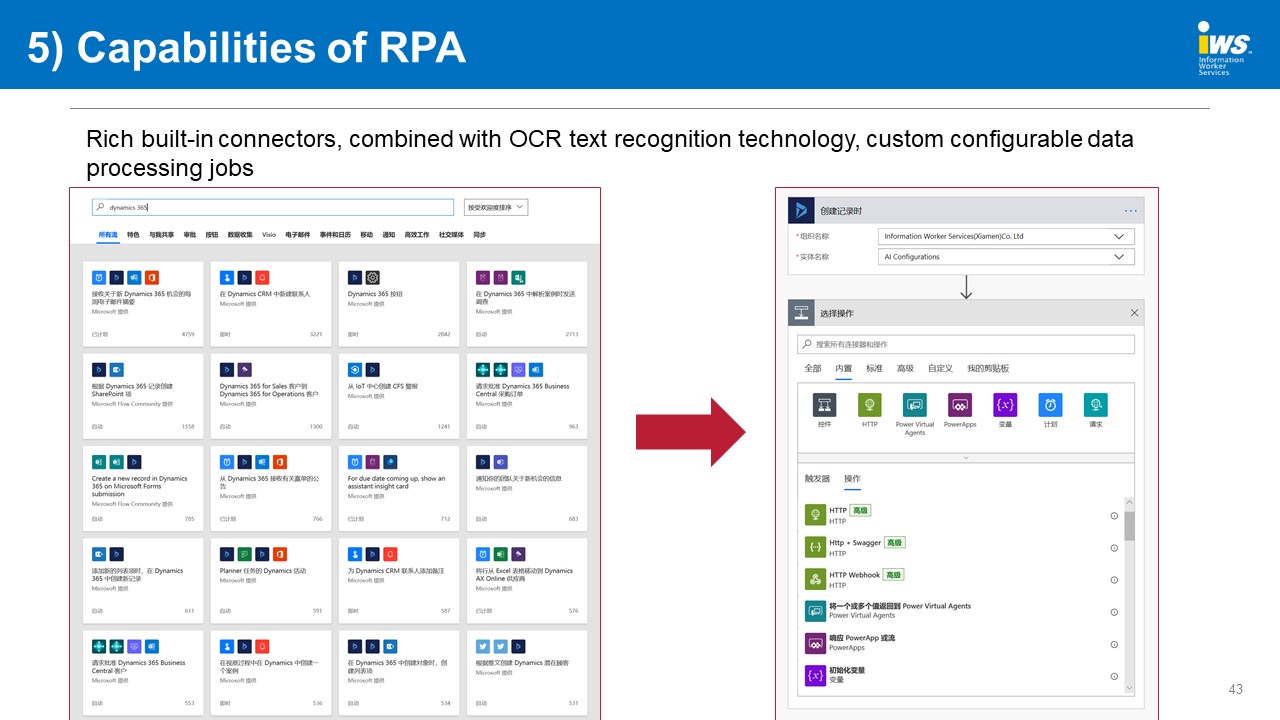Select the HTTP connector tile icon
This screenshot has height=720, width=1280.
pos(870,404)
